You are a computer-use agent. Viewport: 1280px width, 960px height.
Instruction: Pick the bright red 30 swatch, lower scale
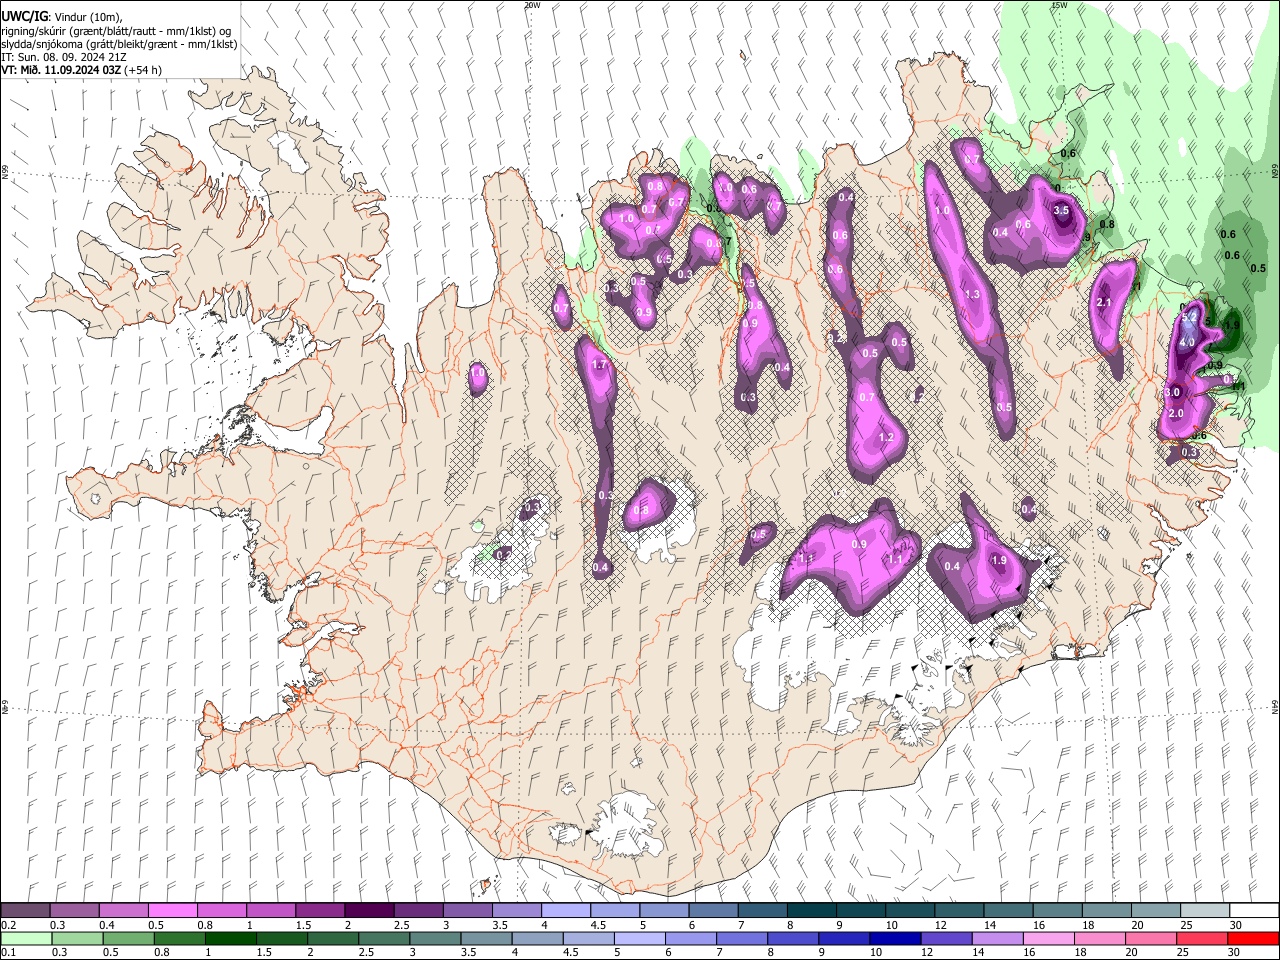coord(1253,938)
